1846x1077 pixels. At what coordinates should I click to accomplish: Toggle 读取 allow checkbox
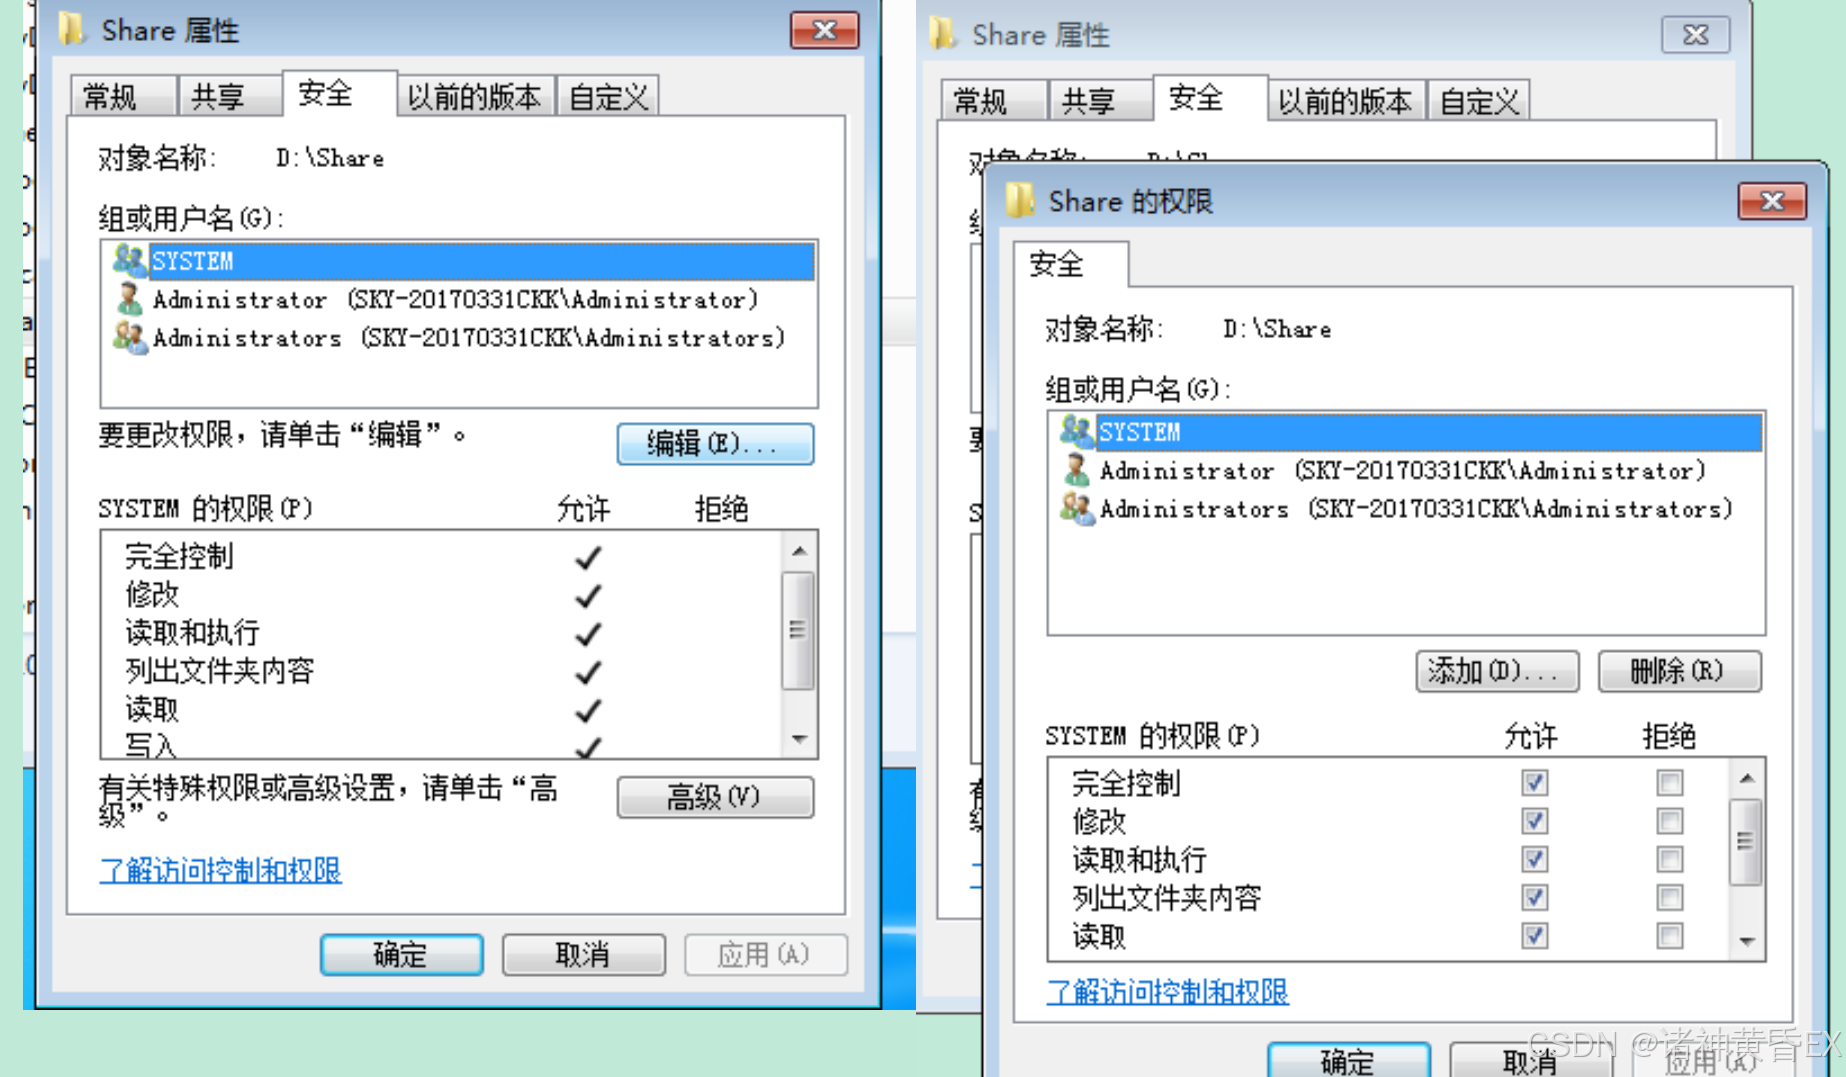click(x=1535, y=936)
